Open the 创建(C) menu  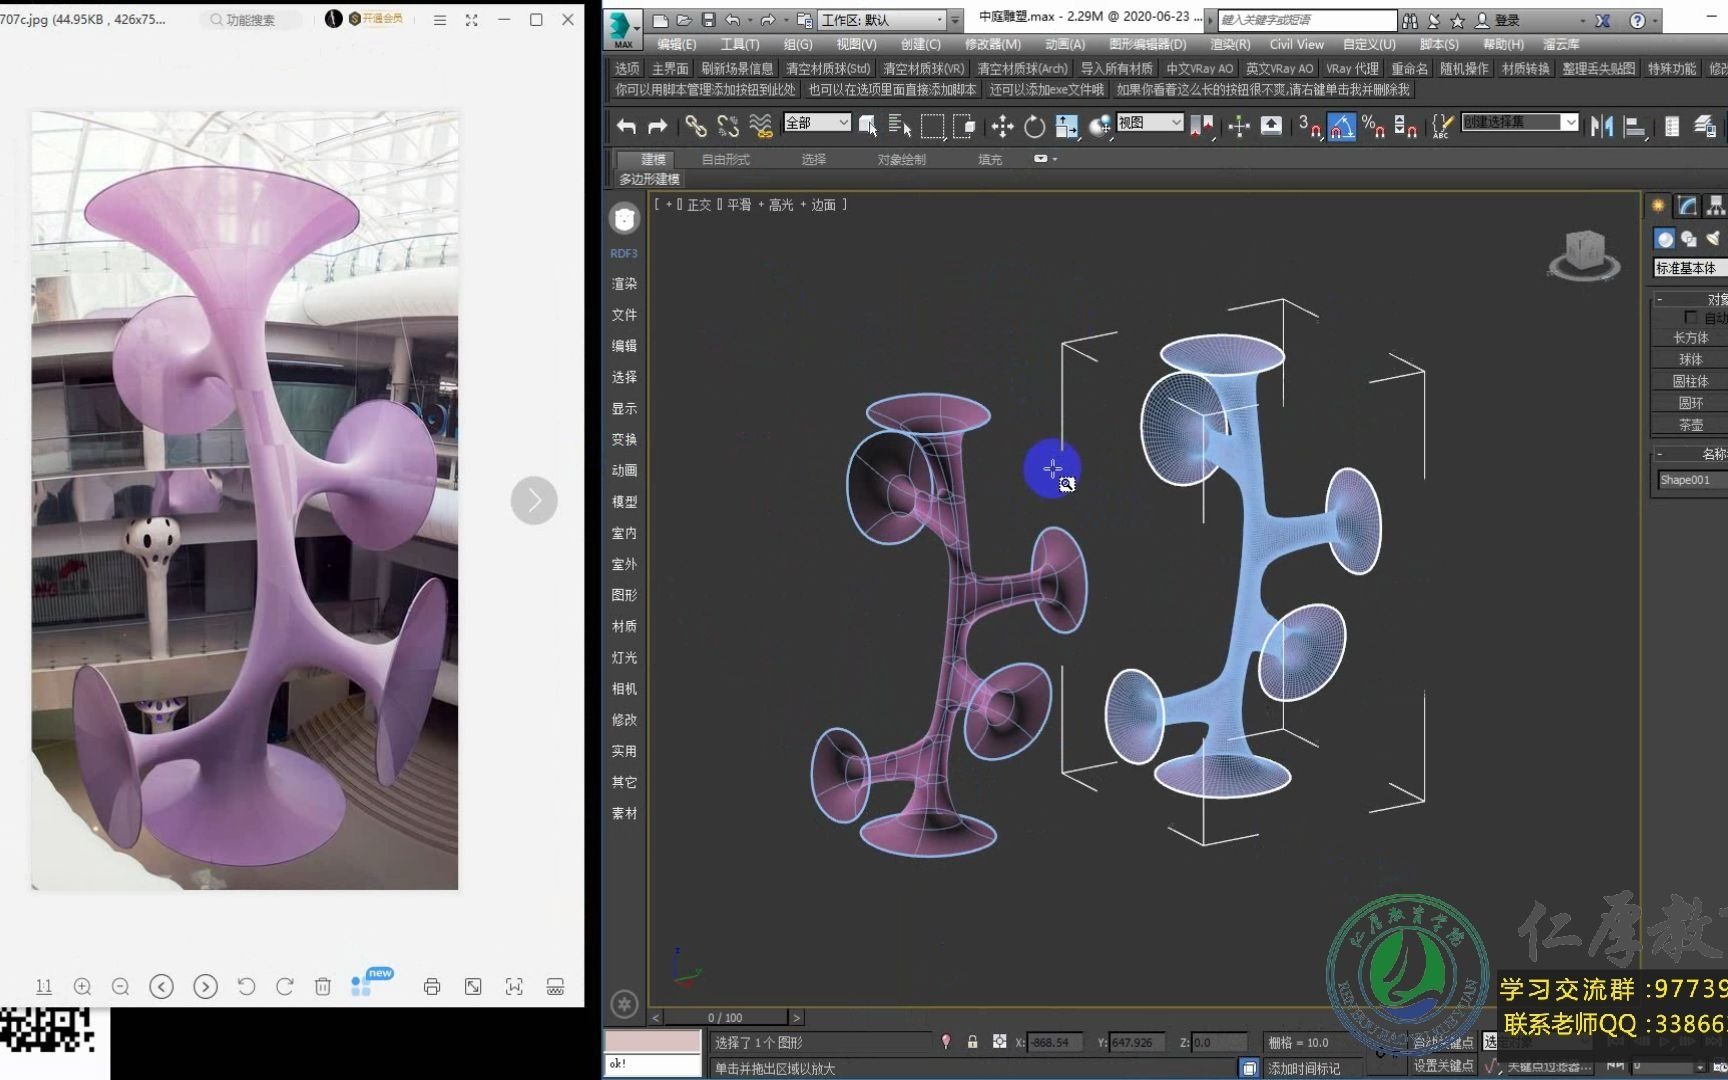pos(920,44)
